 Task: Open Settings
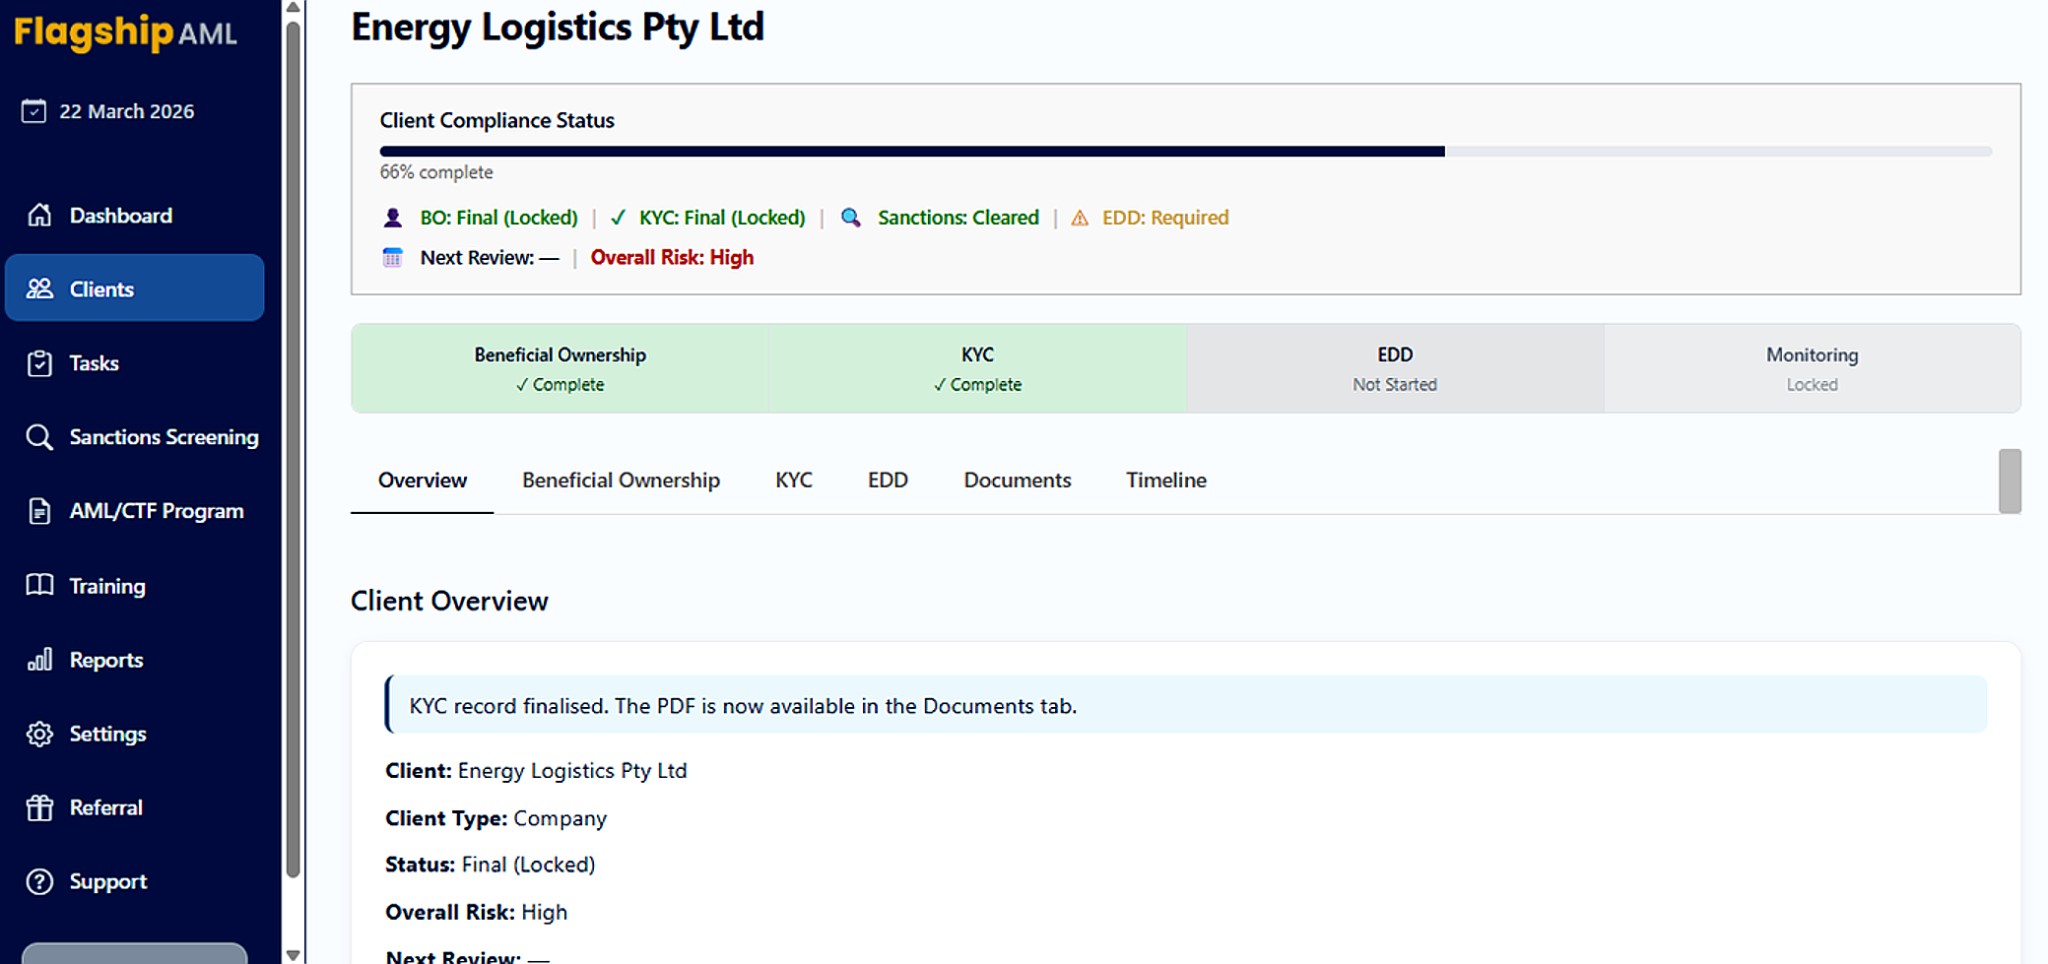pyautogui.click(x=107, y=733)
